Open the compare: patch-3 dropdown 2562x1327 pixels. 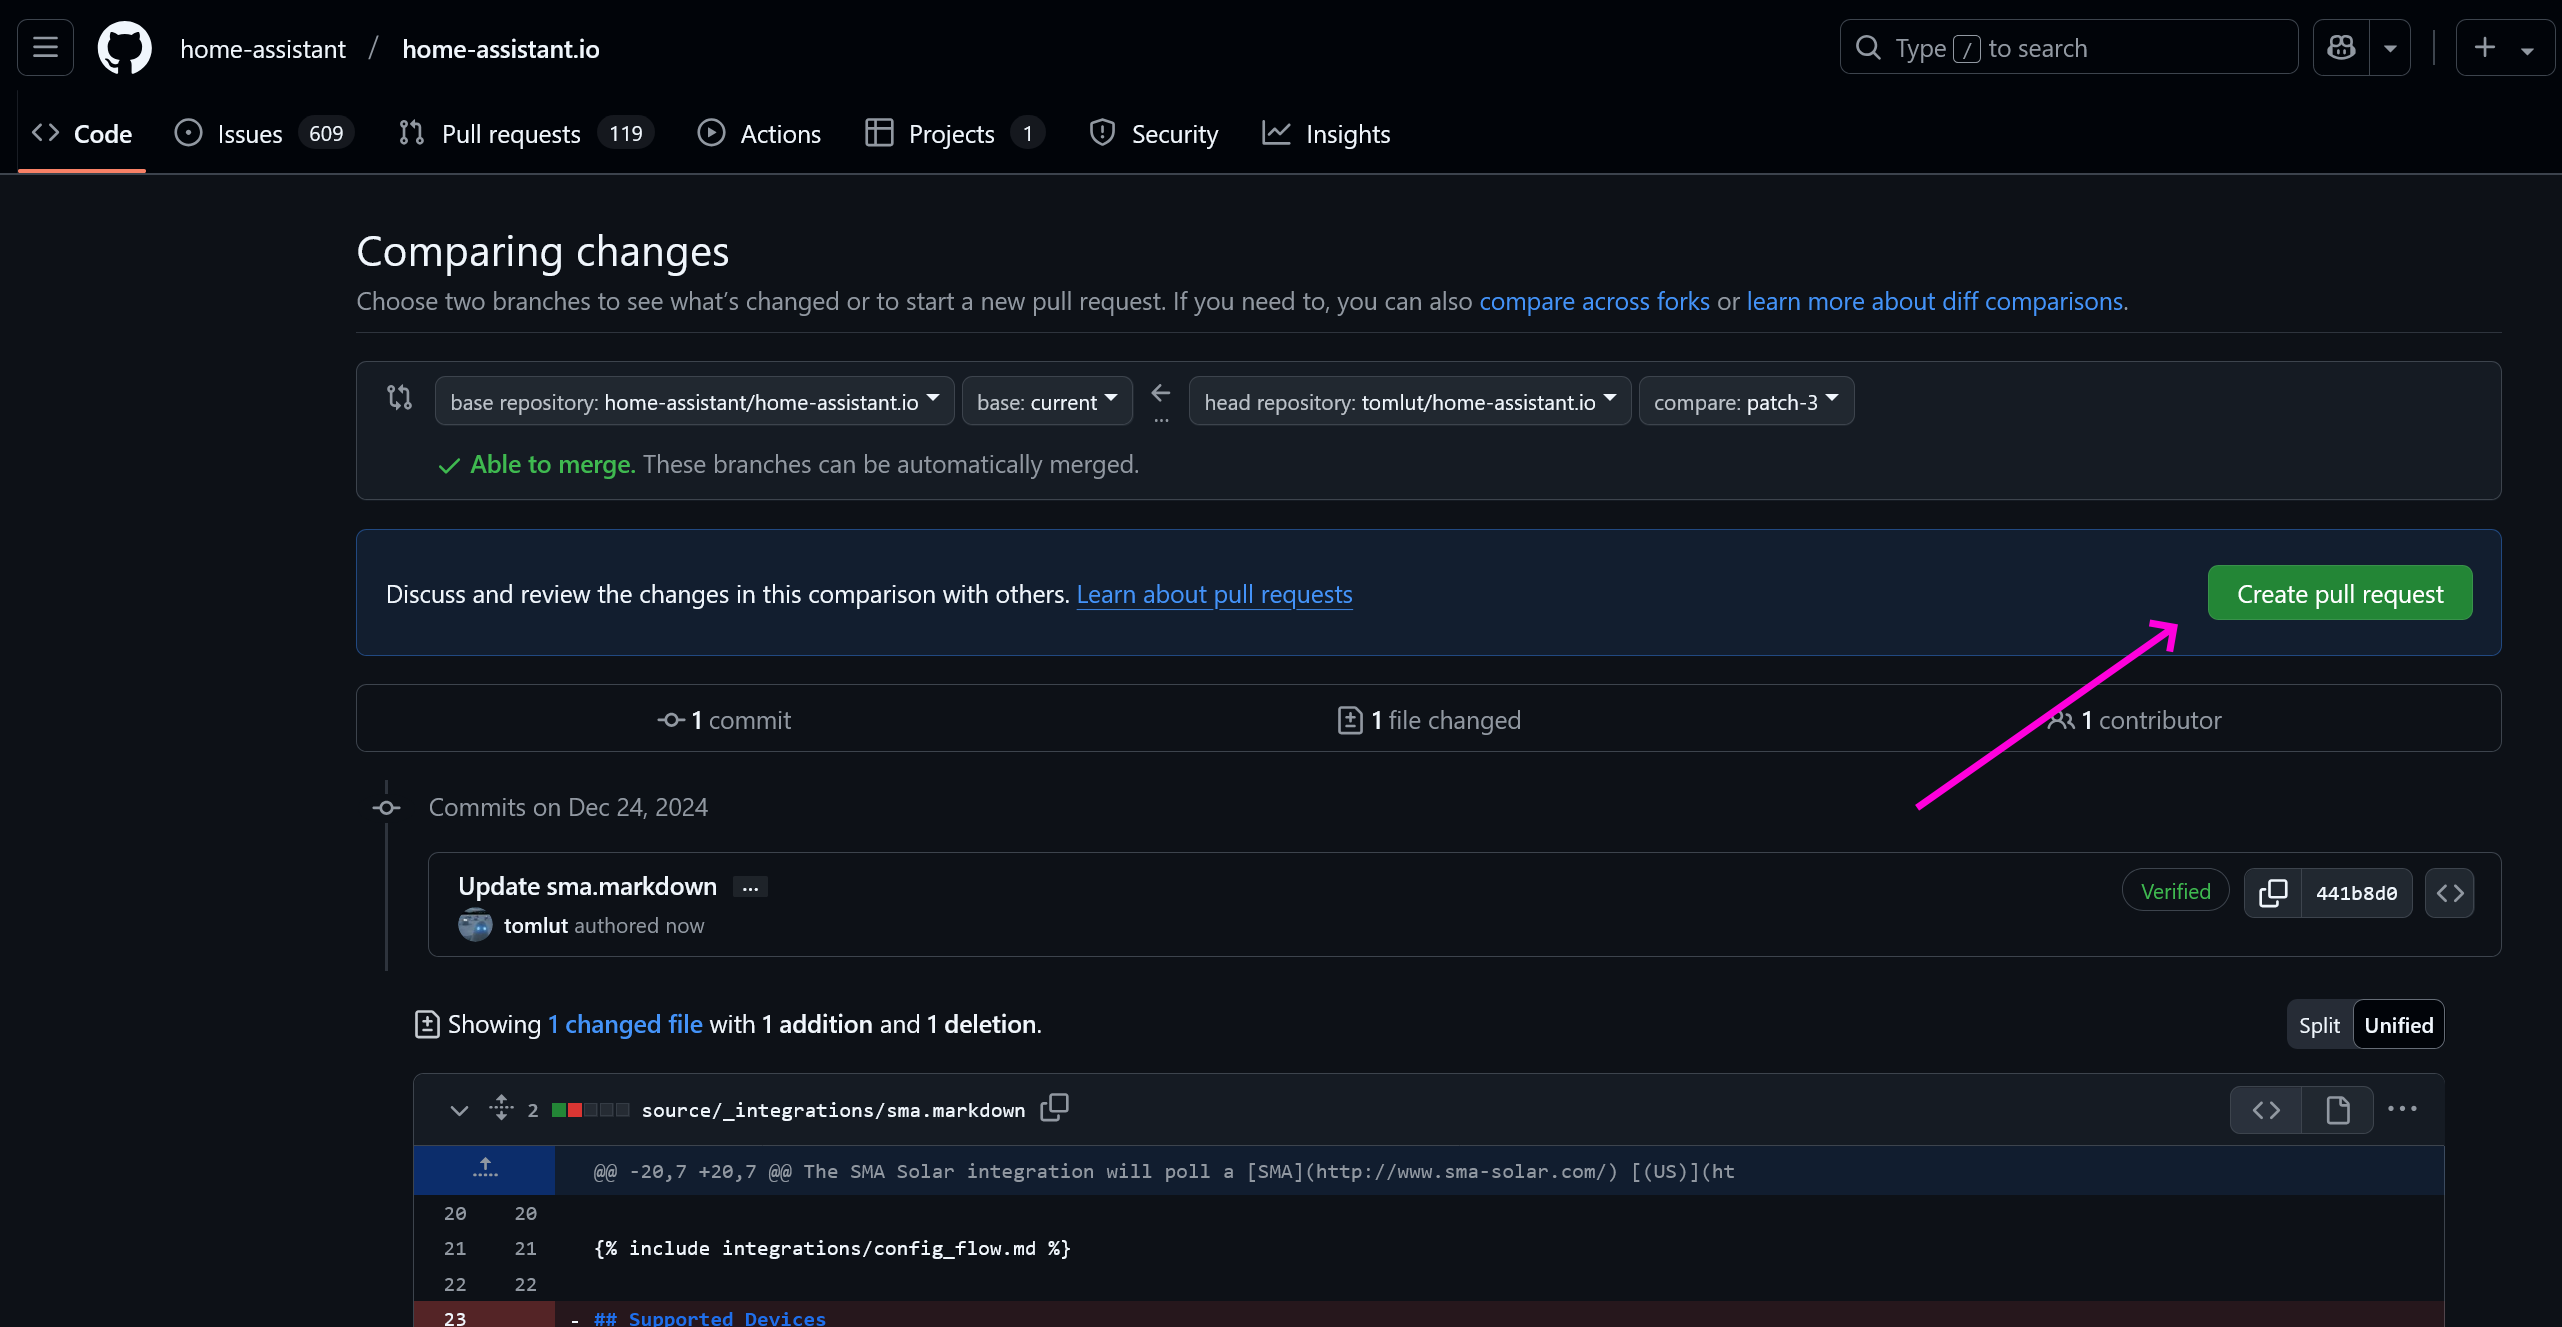point(1745,401)
